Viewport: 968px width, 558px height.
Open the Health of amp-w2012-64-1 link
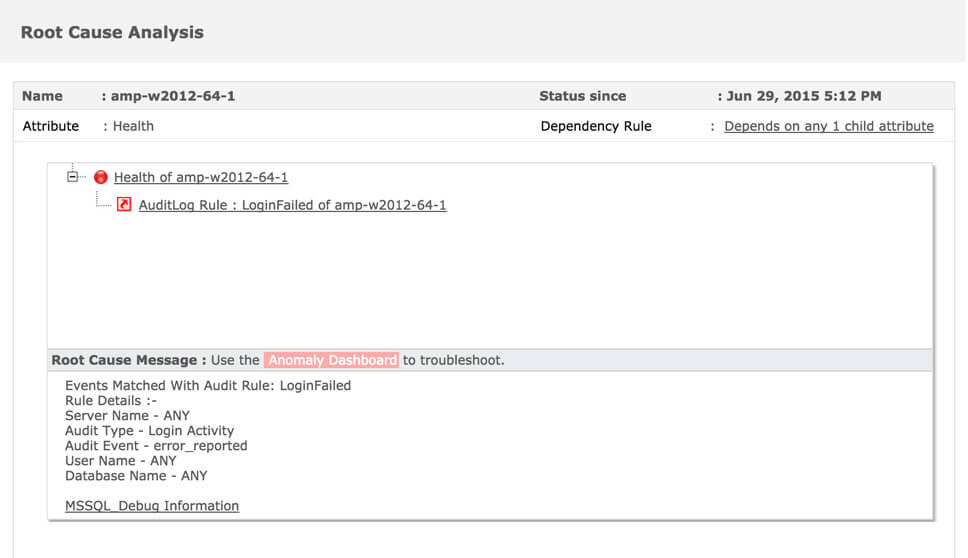tap(201, 178)
